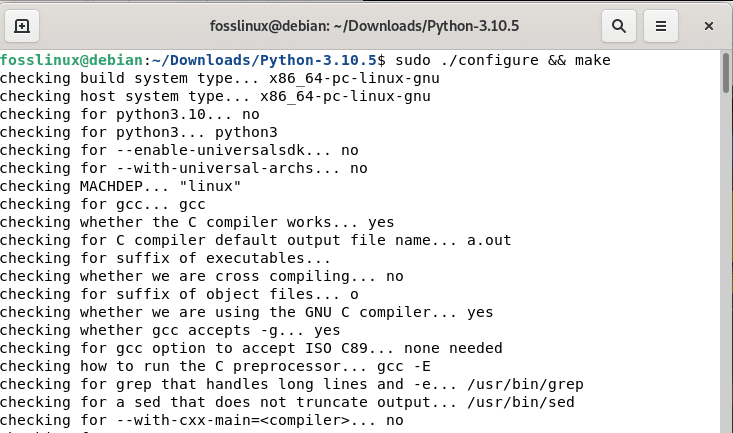The height and width of the screenshot is (433, 733).
Task: Open the hamburger menu
Action: tap(661, 26)
